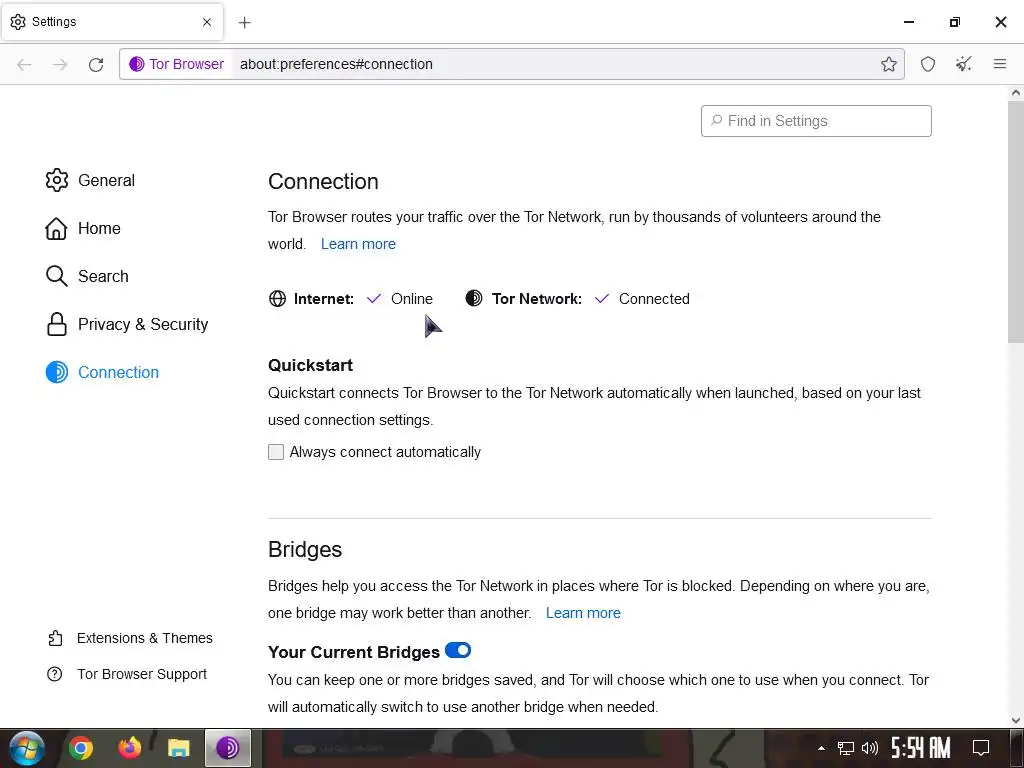Enable Always connect automatically checkbox

[x=276, y=452]
